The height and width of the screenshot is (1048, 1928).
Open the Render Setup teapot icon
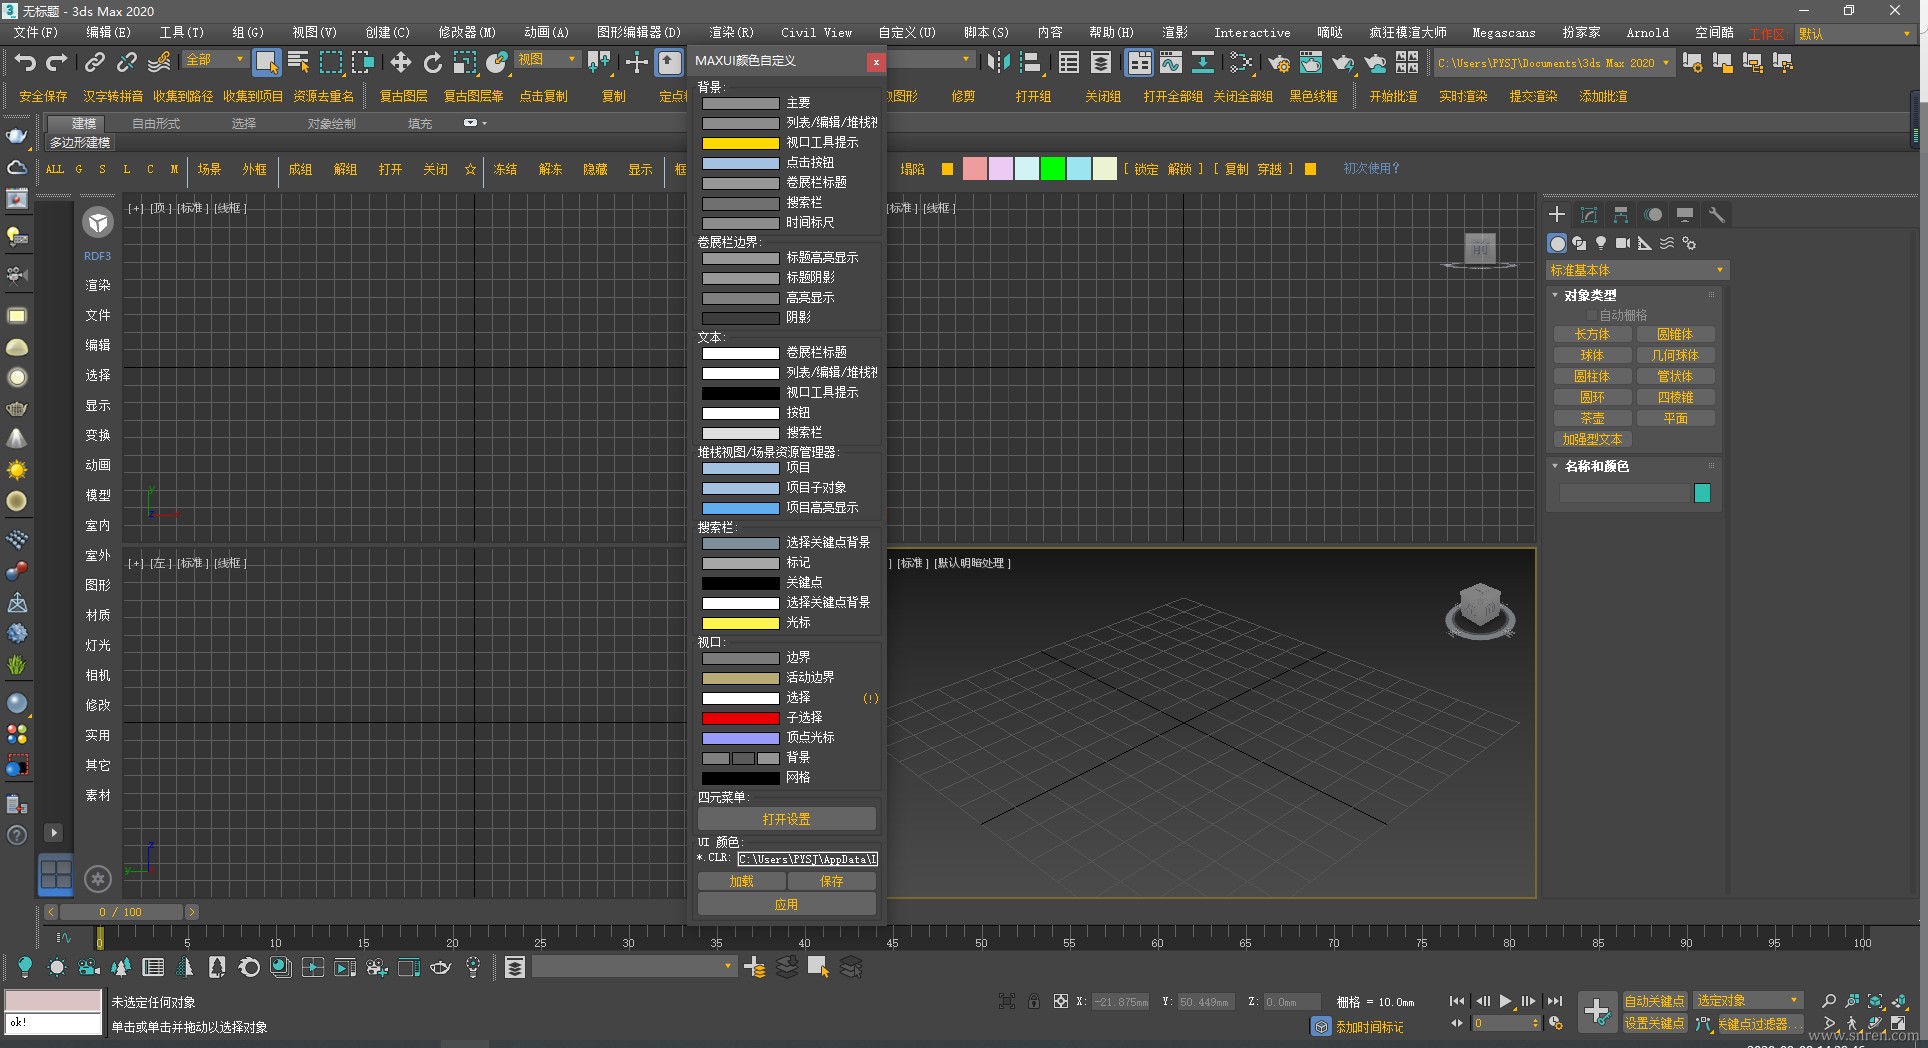click(x=1278, y=63)
